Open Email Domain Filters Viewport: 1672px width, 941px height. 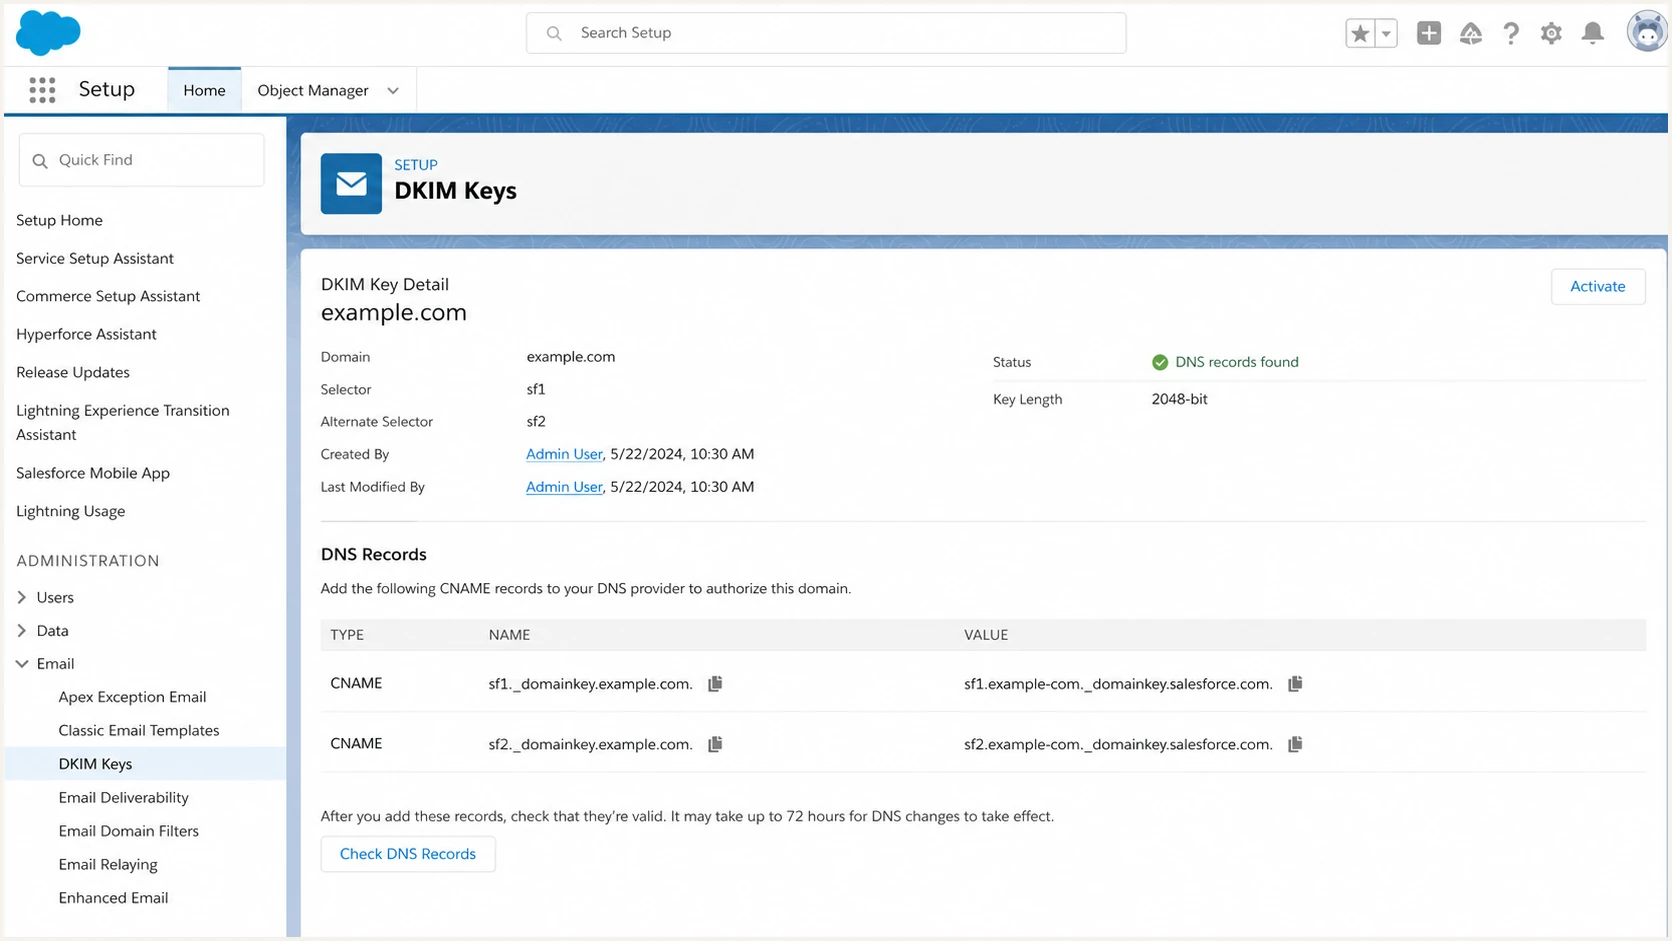[x=128, y=831]
